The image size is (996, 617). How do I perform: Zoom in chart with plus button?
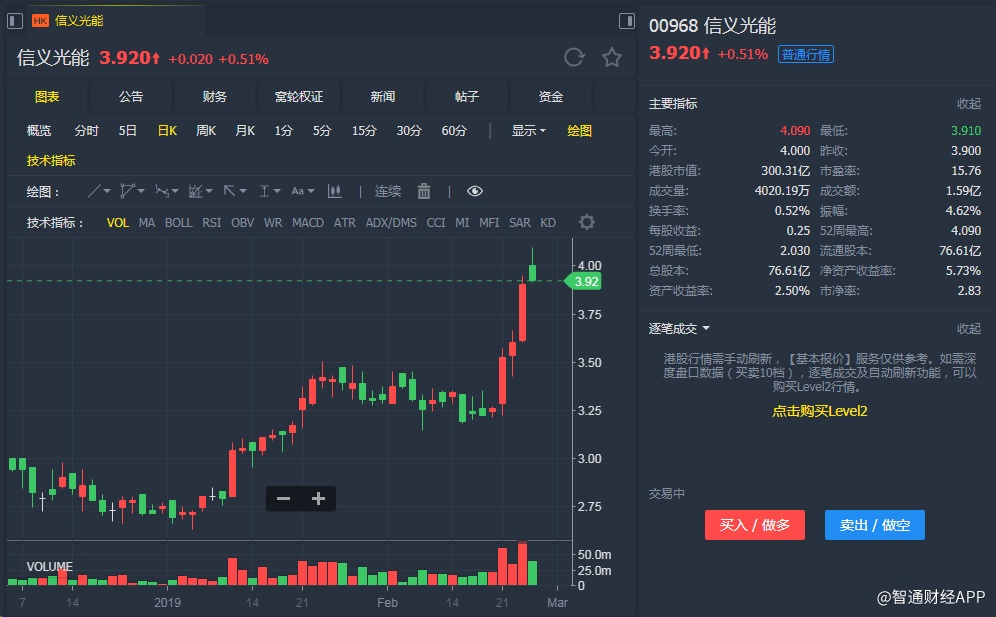click(319, 498)
